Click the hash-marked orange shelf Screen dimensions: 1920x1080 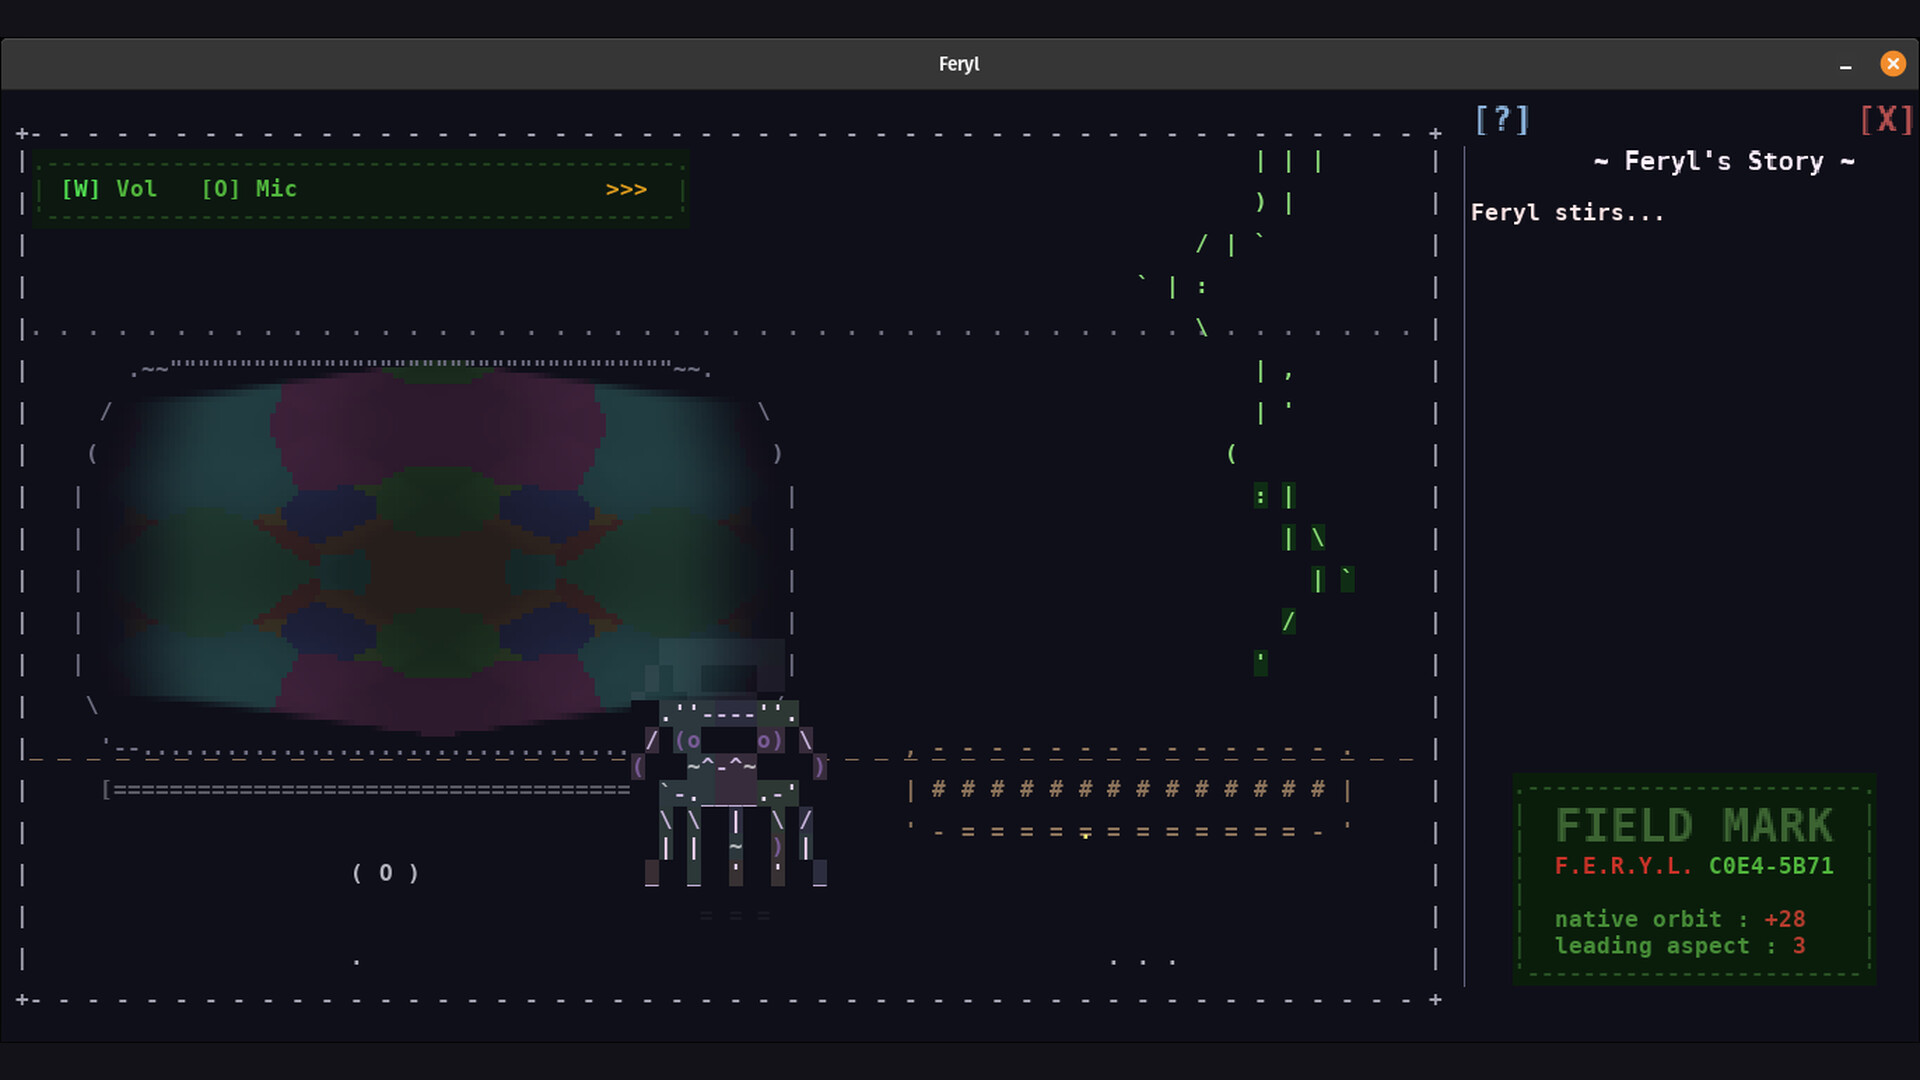1128,790
